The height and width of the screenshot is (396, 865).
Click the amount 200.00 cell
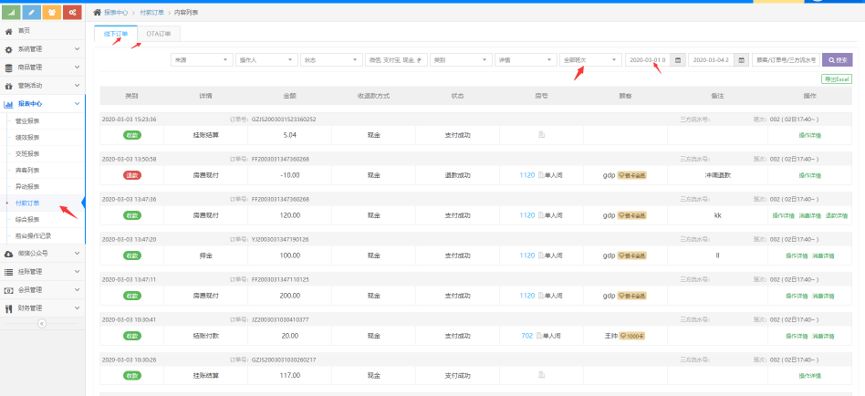click(x=290, y=296)
